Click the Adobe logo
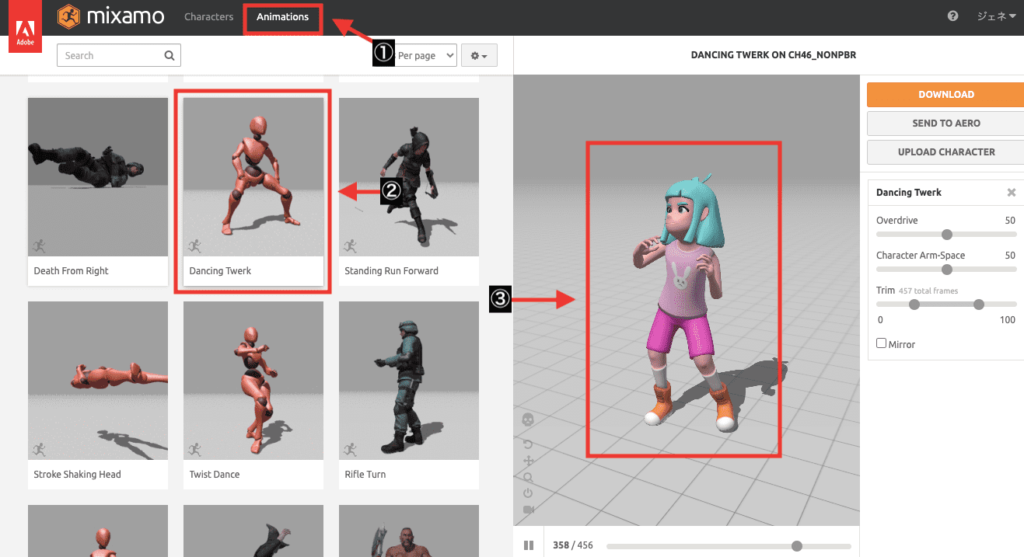 click(x=25, y=26)
